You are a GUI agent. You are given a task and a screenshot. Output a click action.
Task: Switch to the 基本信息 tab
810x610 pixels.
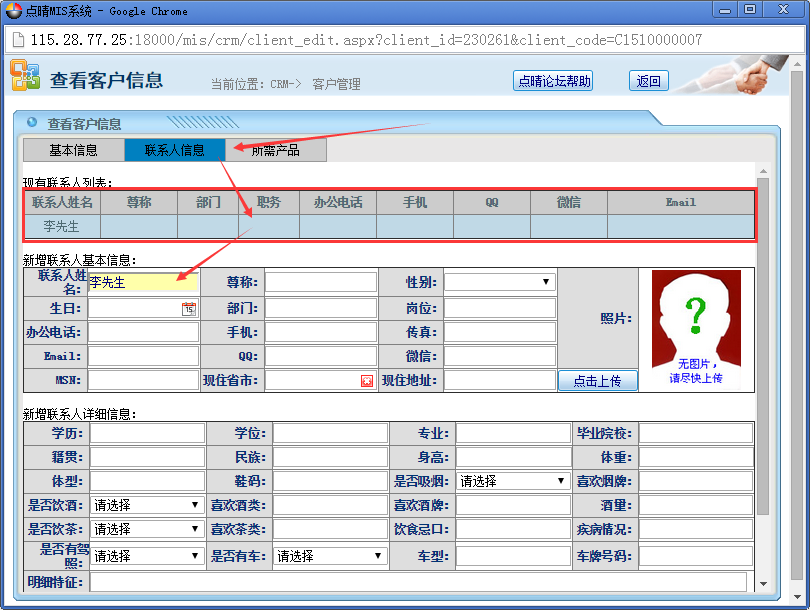[x=74, y=151]
